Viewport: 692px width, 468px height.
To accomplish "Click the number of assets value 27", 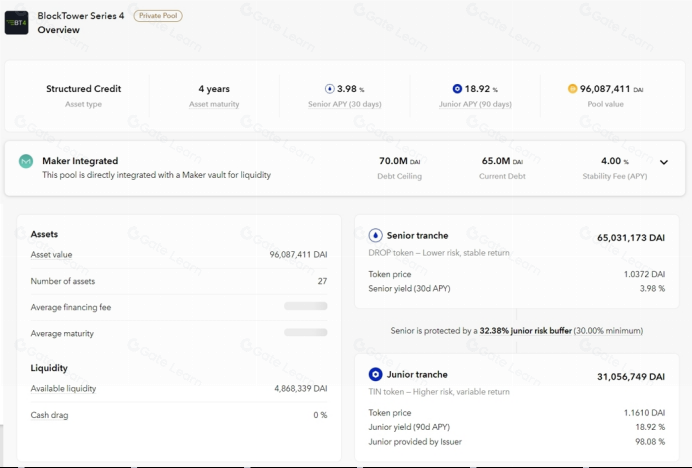I will click(323, 281).
